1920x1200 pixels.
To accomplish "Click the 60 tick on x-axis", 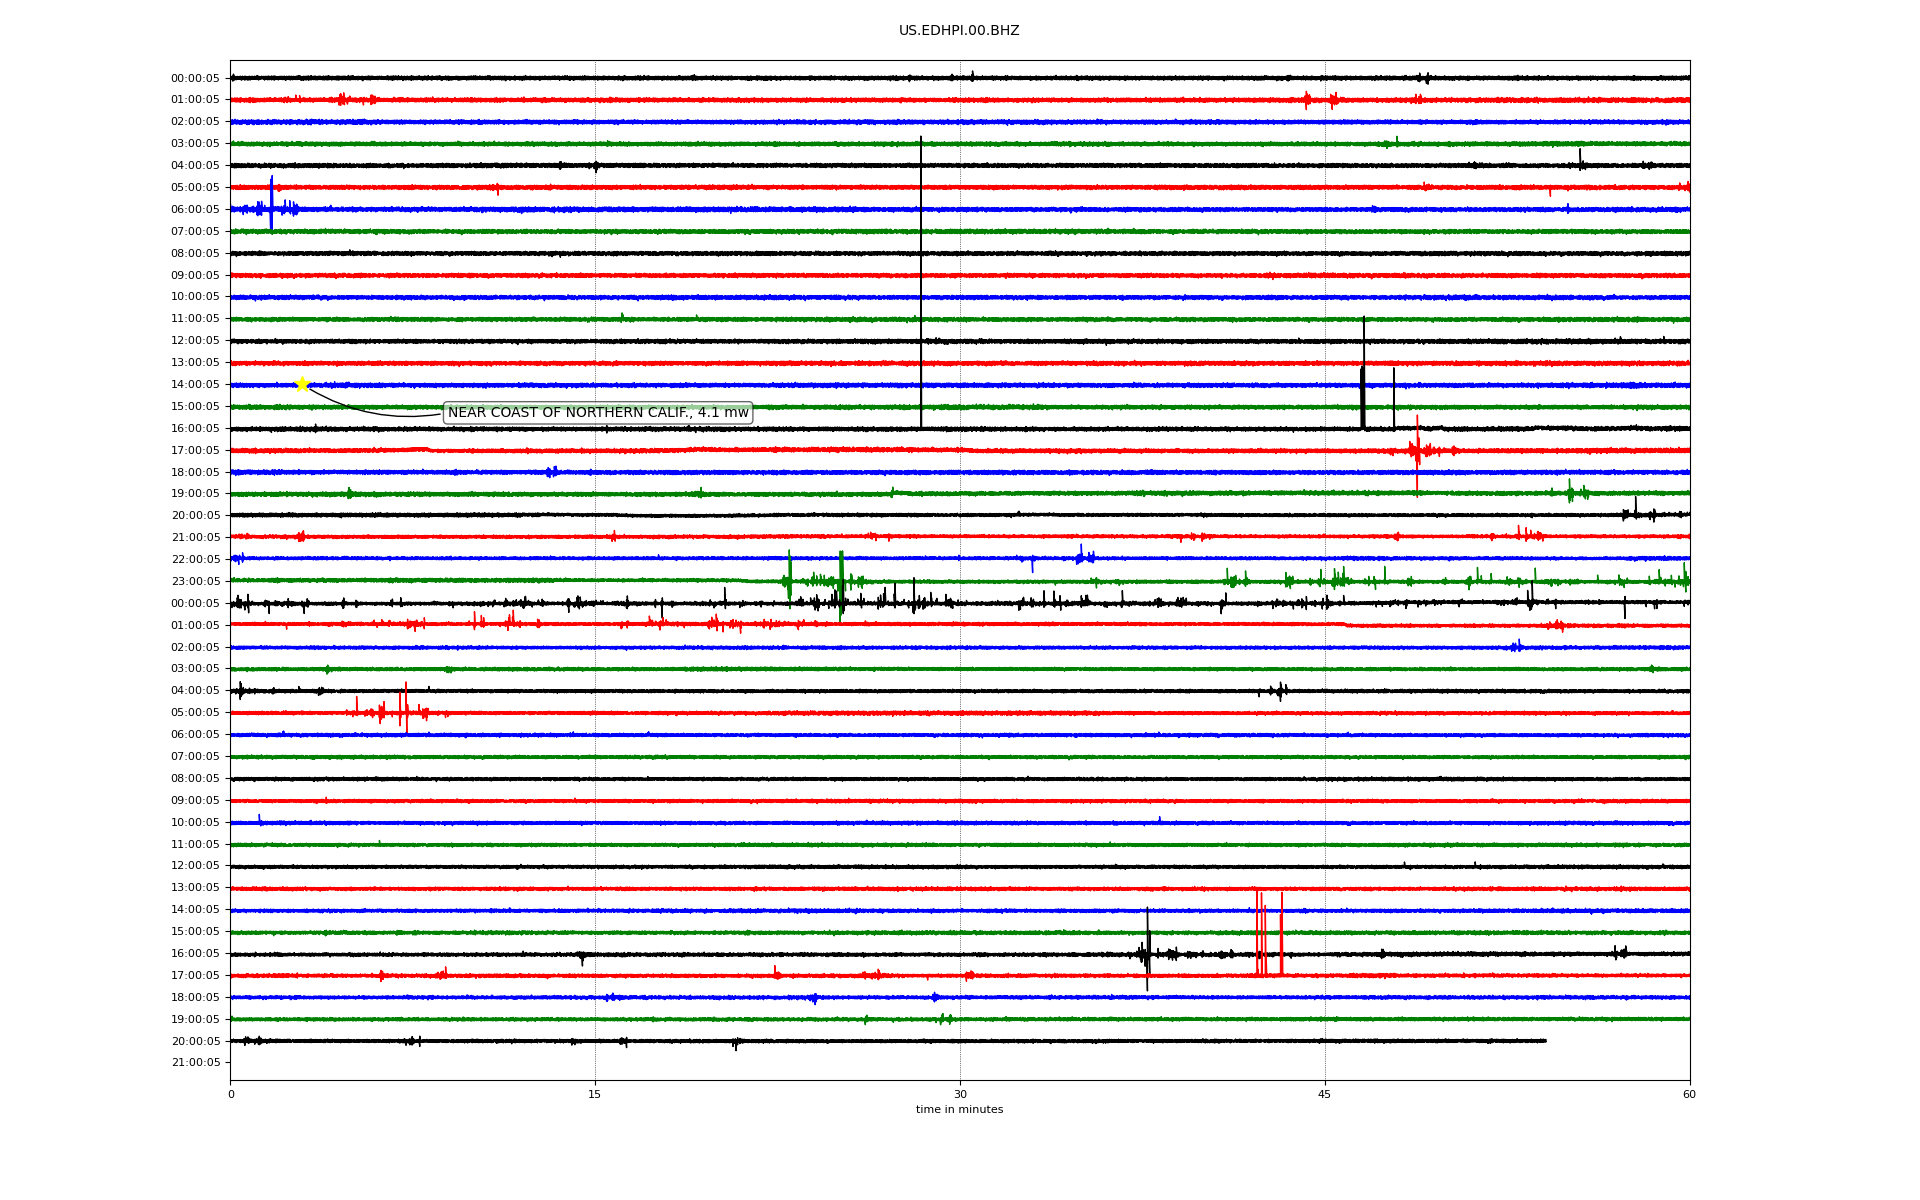I will click(x=1689, y=1094).
